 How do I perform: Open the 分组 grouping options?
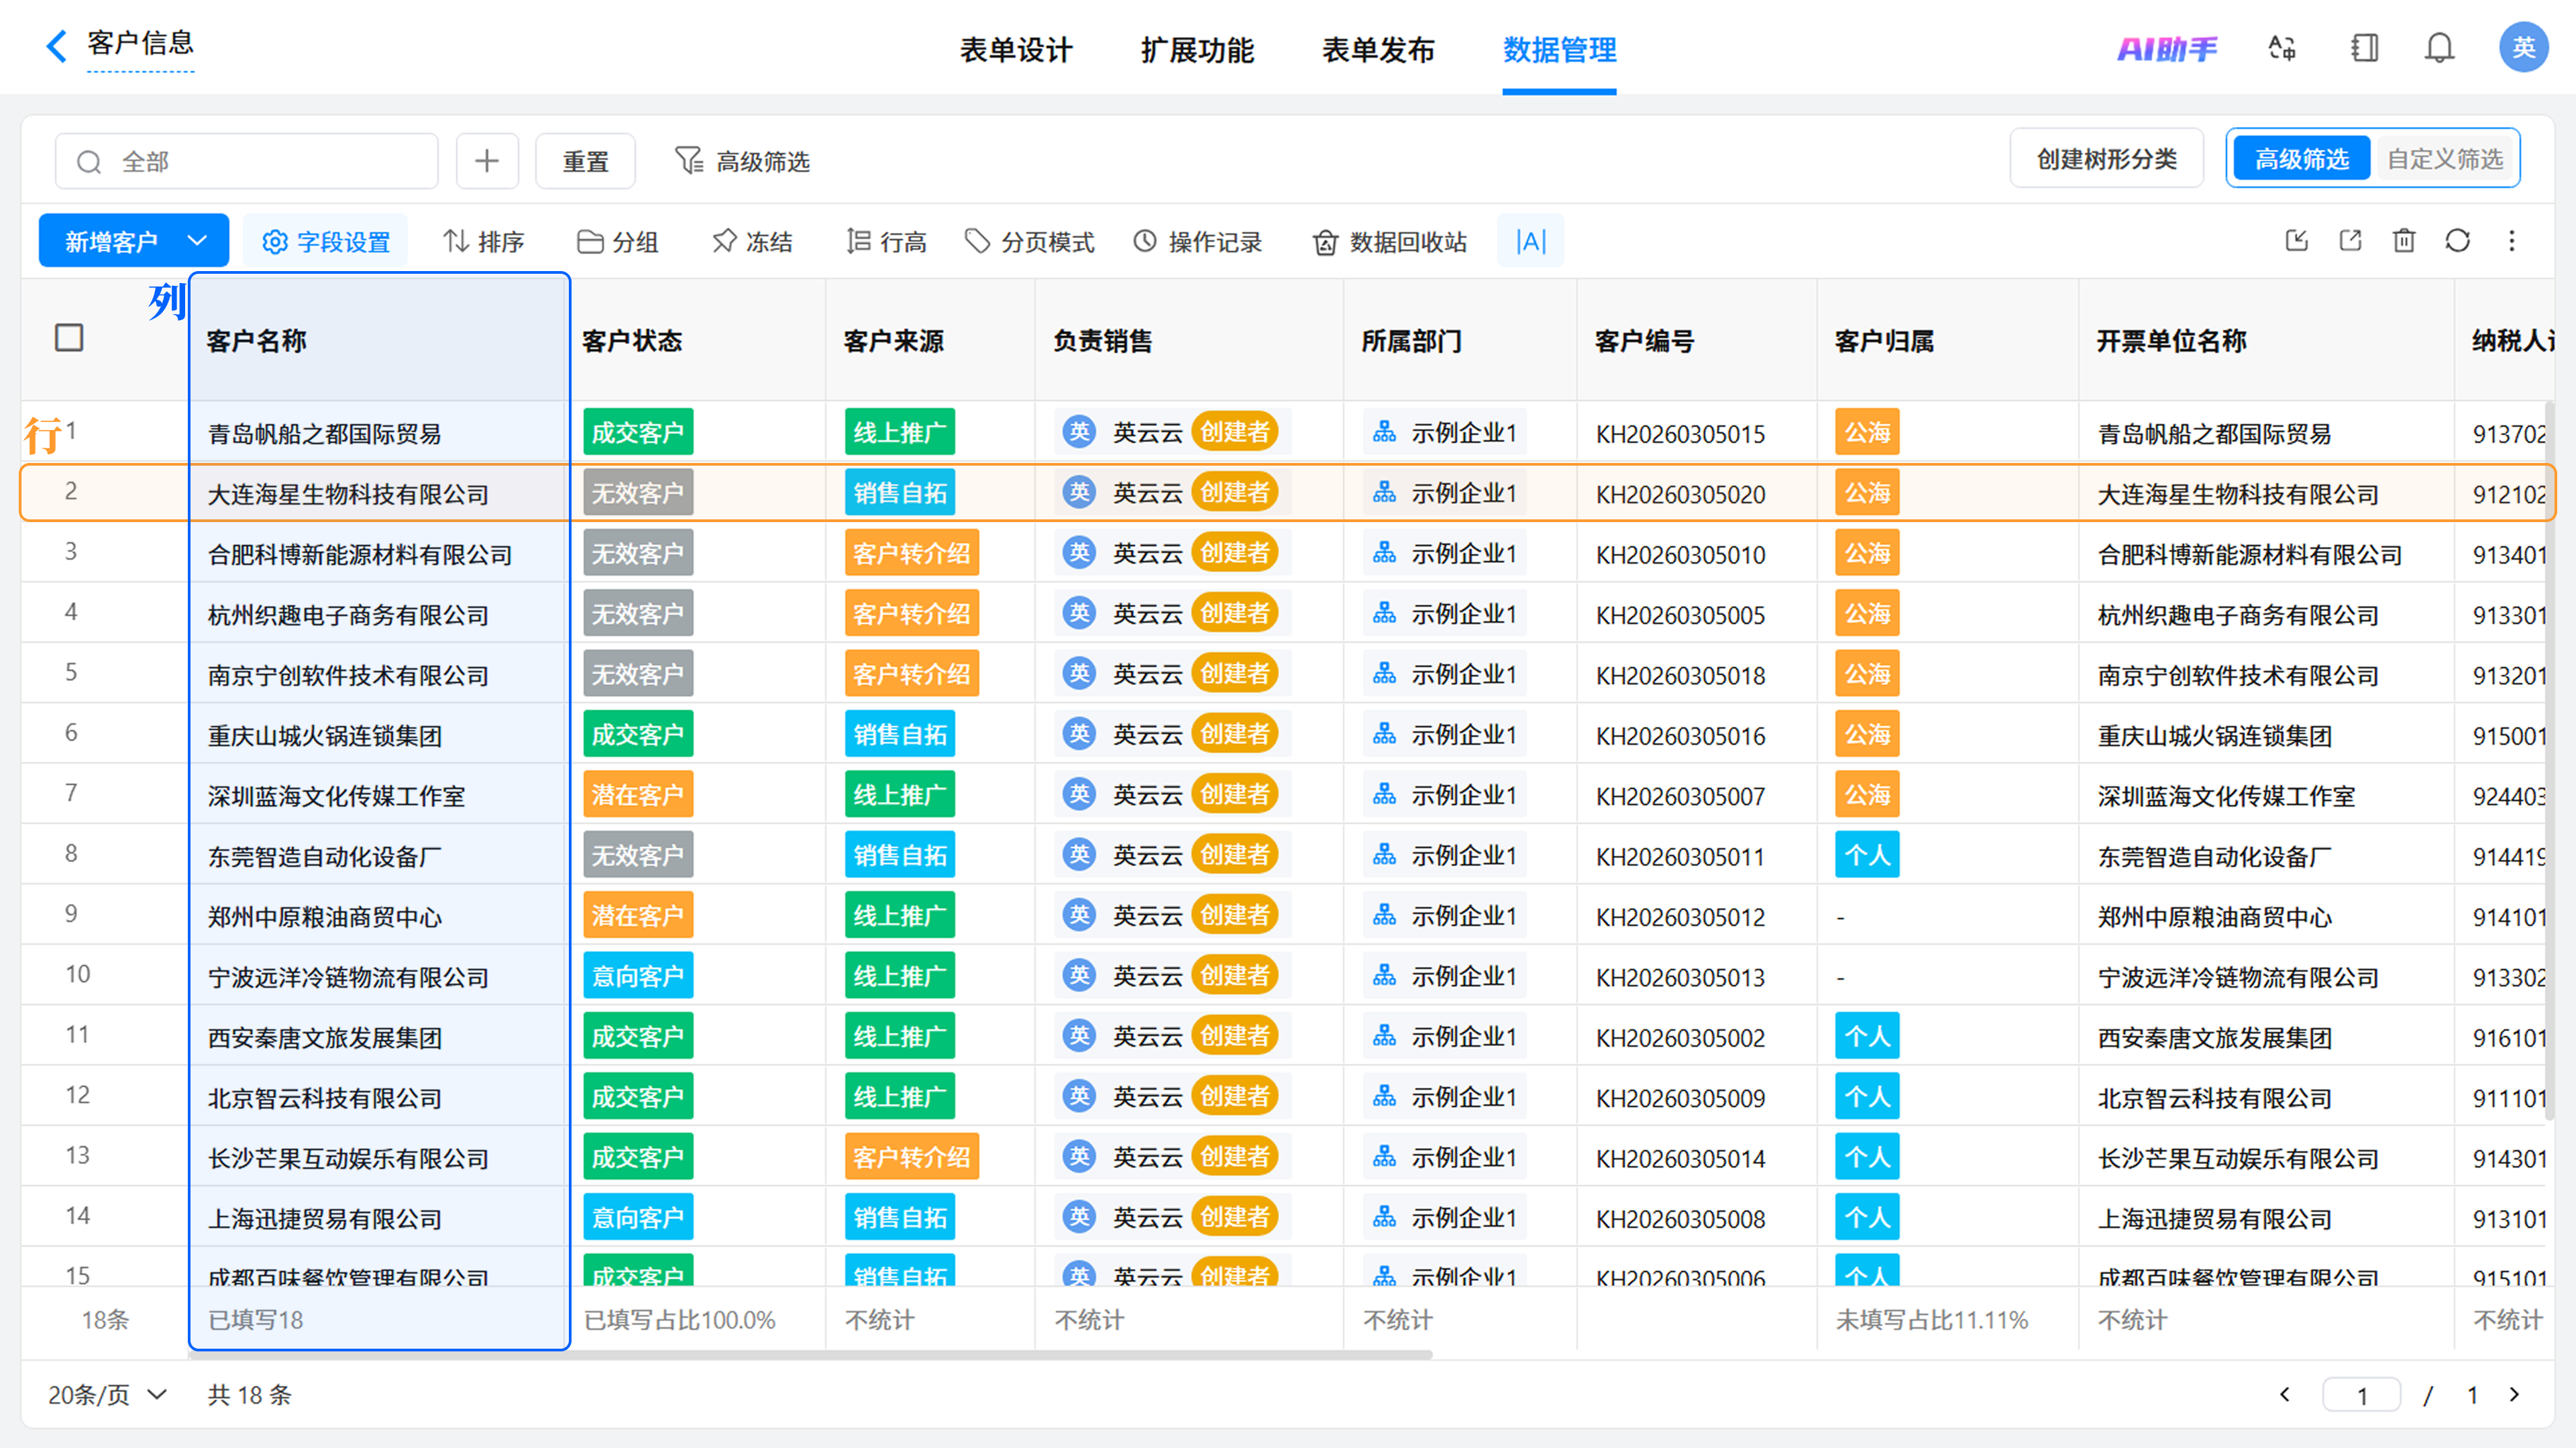click(x=618, y=241)
